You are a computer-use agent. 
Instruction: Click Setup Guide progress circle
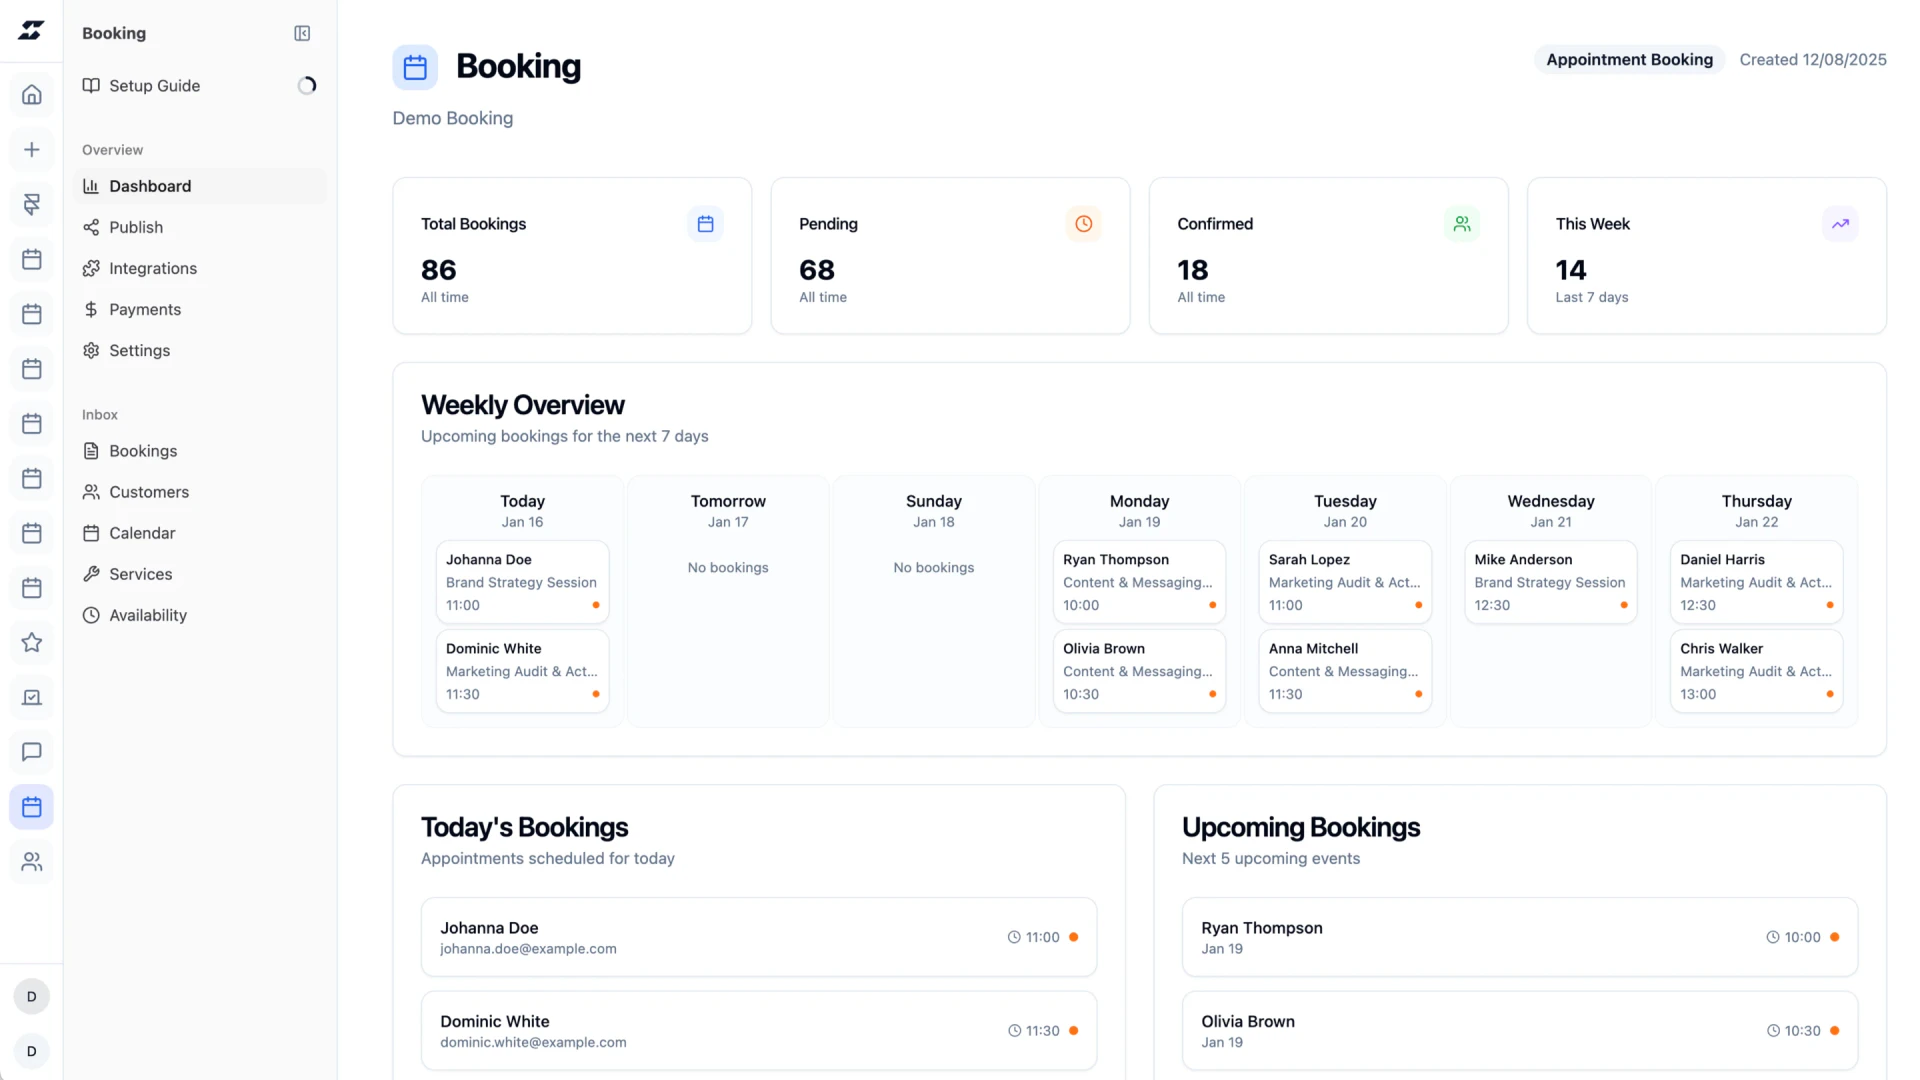point(307,86)
